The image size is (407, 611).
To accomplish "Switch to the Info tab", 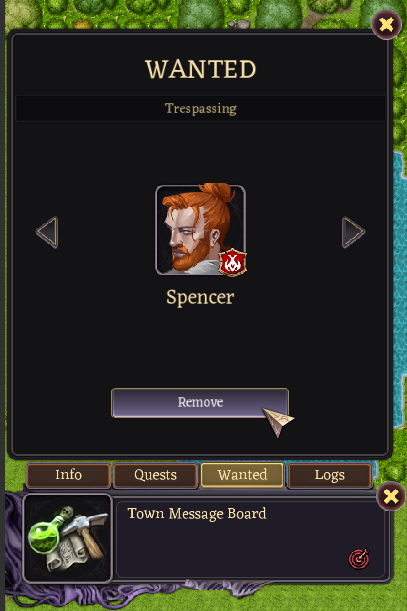I will coord(68,475).
